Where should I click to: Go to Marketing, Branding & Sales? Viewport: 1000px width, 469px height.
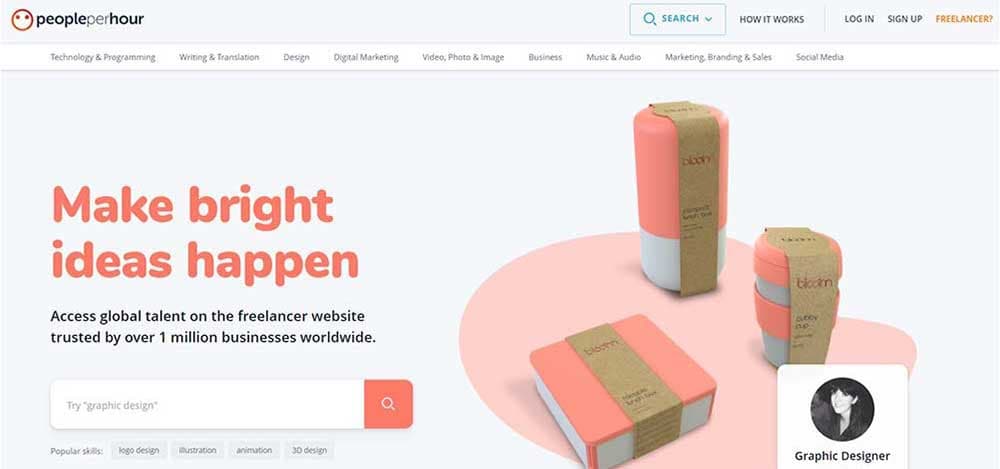[718, 57]
